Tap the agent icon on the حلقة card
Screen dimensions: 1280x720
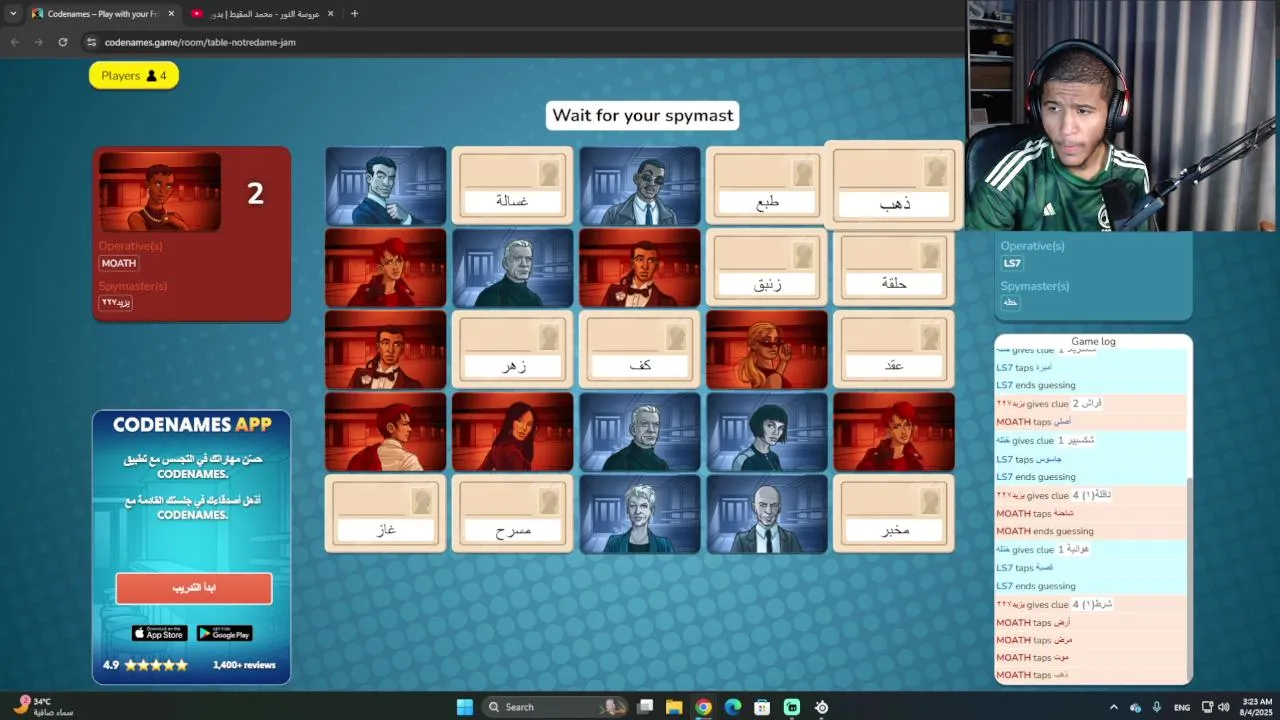tap(930, 256)
